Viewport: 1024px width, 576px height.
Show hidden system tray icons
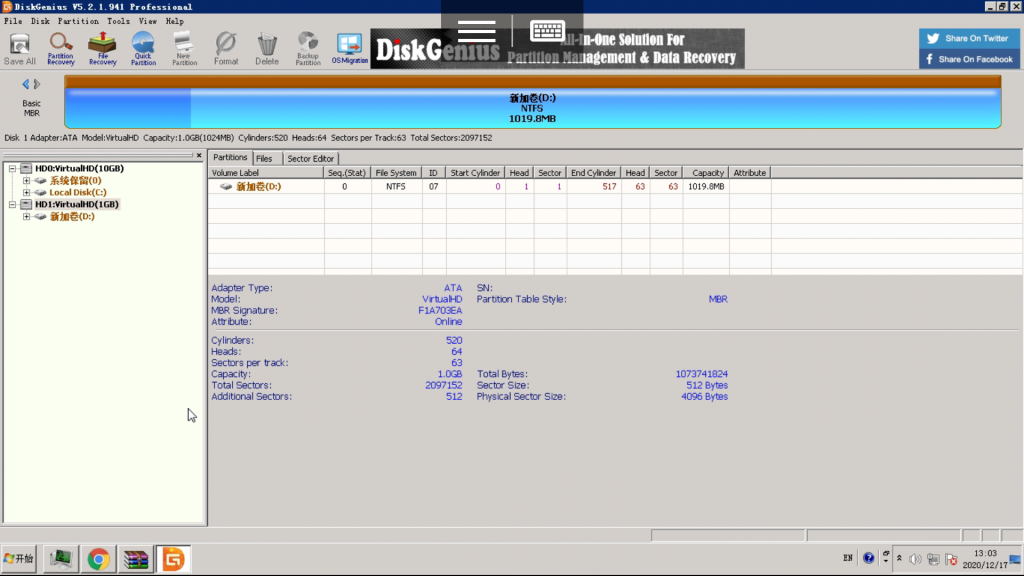pyautogui.click(x=899, y=558)
